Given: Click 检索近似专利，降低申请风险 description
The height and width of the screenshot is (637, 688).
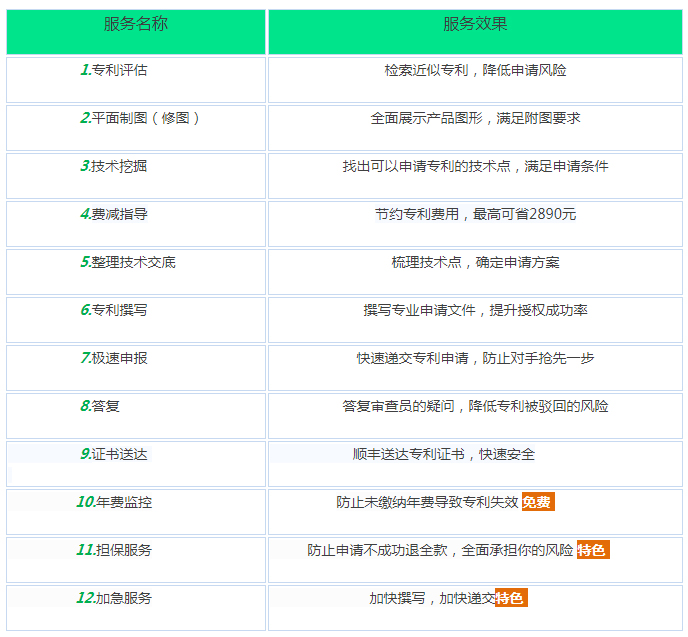Looking at the screenshot, I should click(475, 70).
